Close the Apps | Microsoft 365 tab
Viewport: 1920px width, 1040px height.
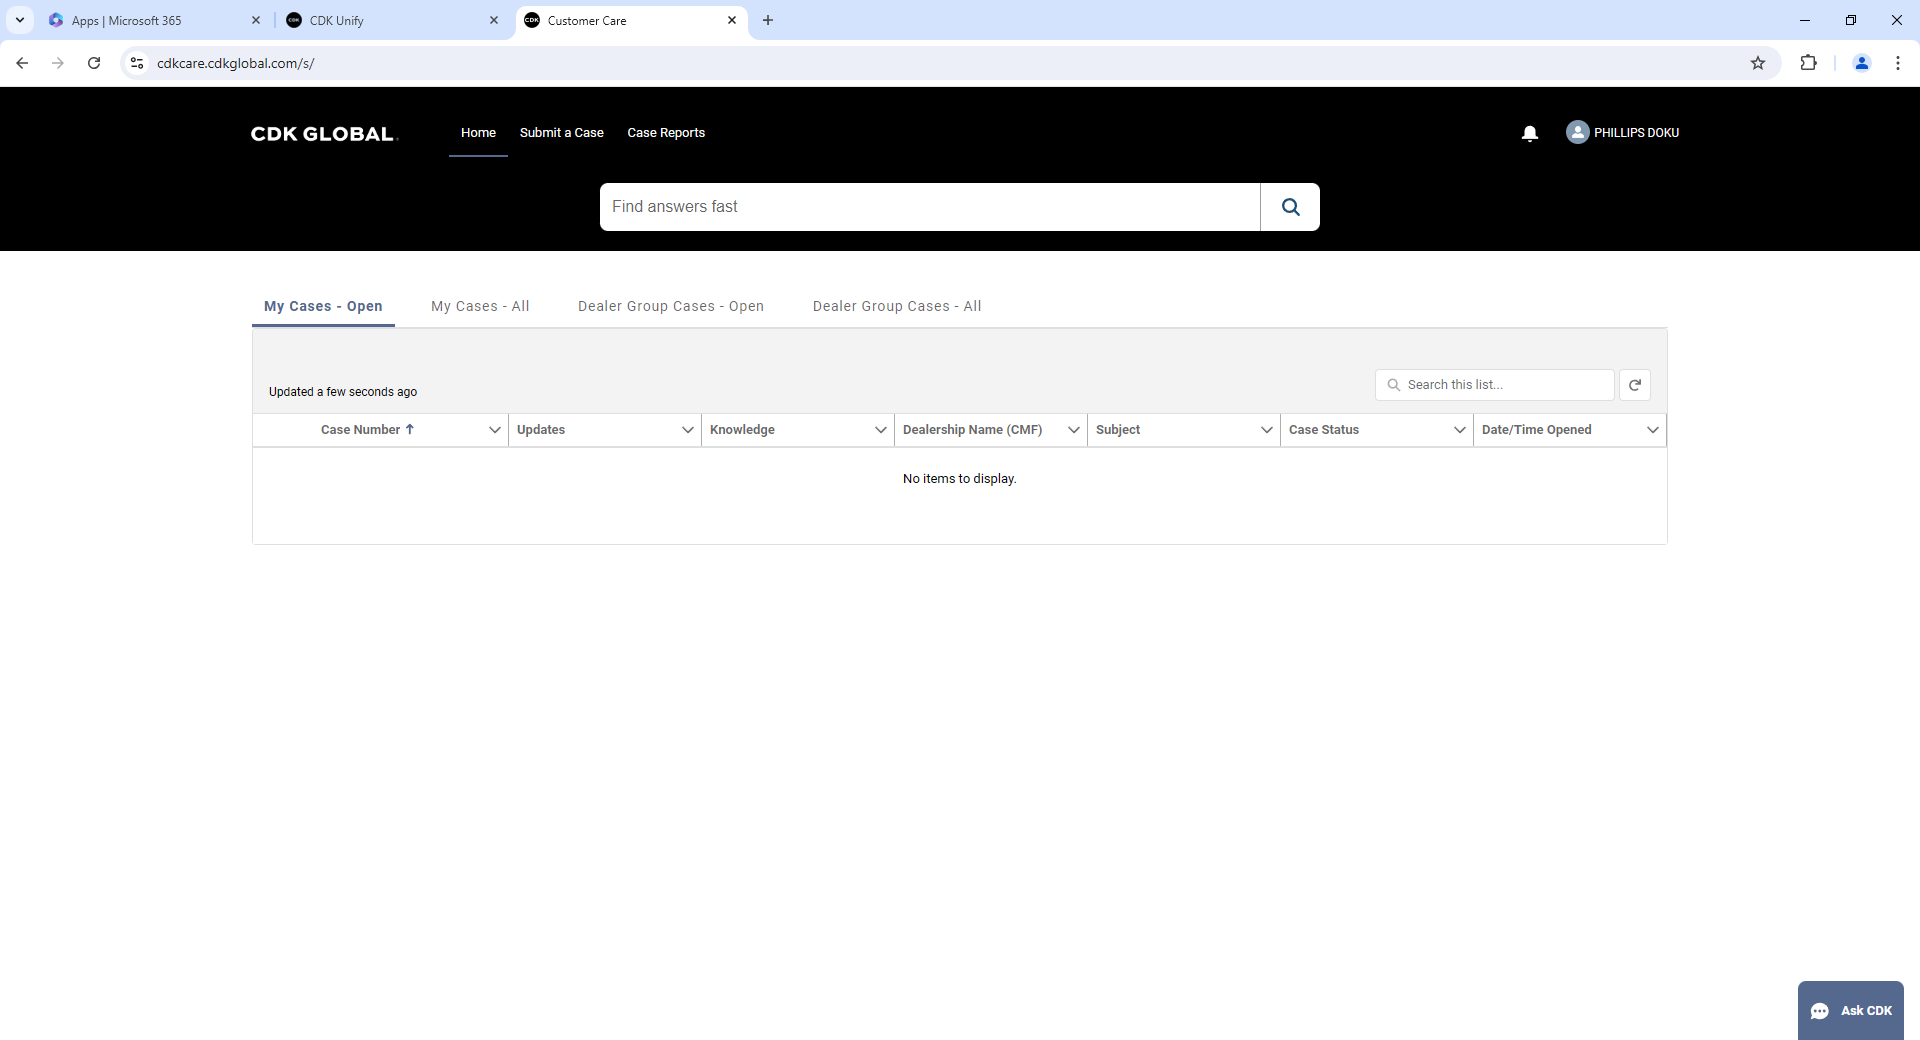pos(256,20)
